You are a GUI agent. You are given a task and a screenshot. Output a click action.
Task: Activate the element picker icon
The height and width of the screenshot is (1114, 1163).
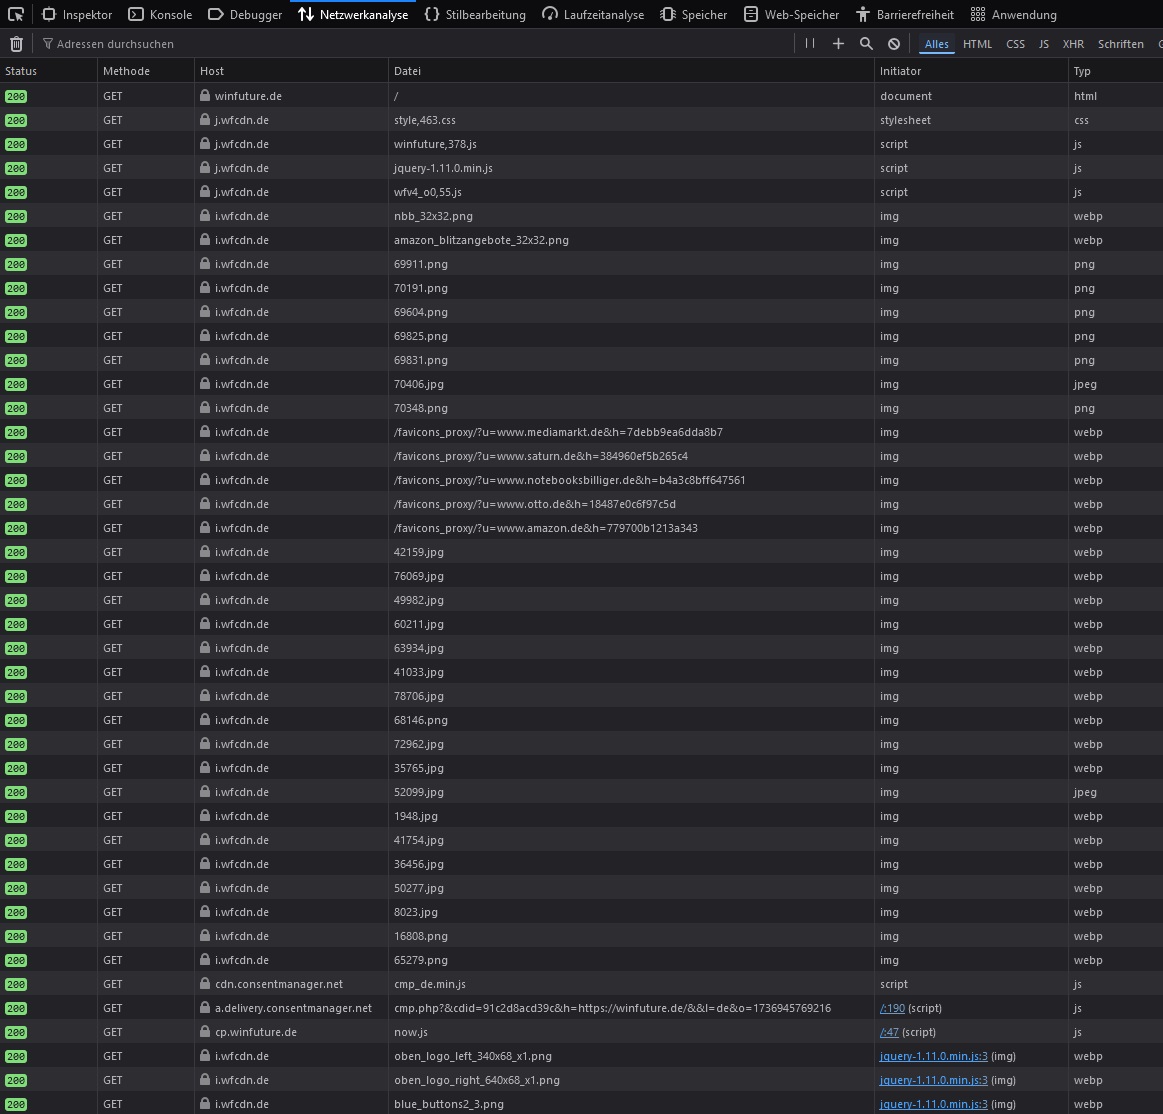pos(16,14)
